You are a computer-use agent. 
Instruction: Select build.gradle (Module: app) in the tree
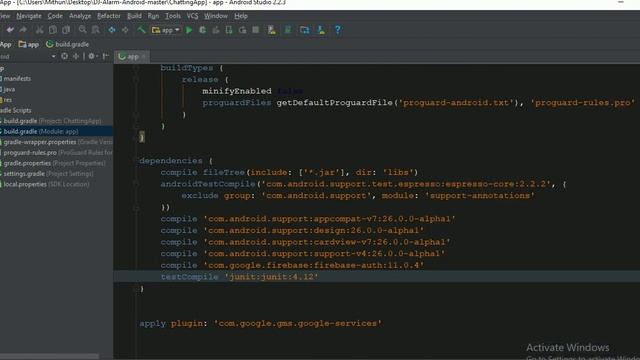tap(56, 131)
